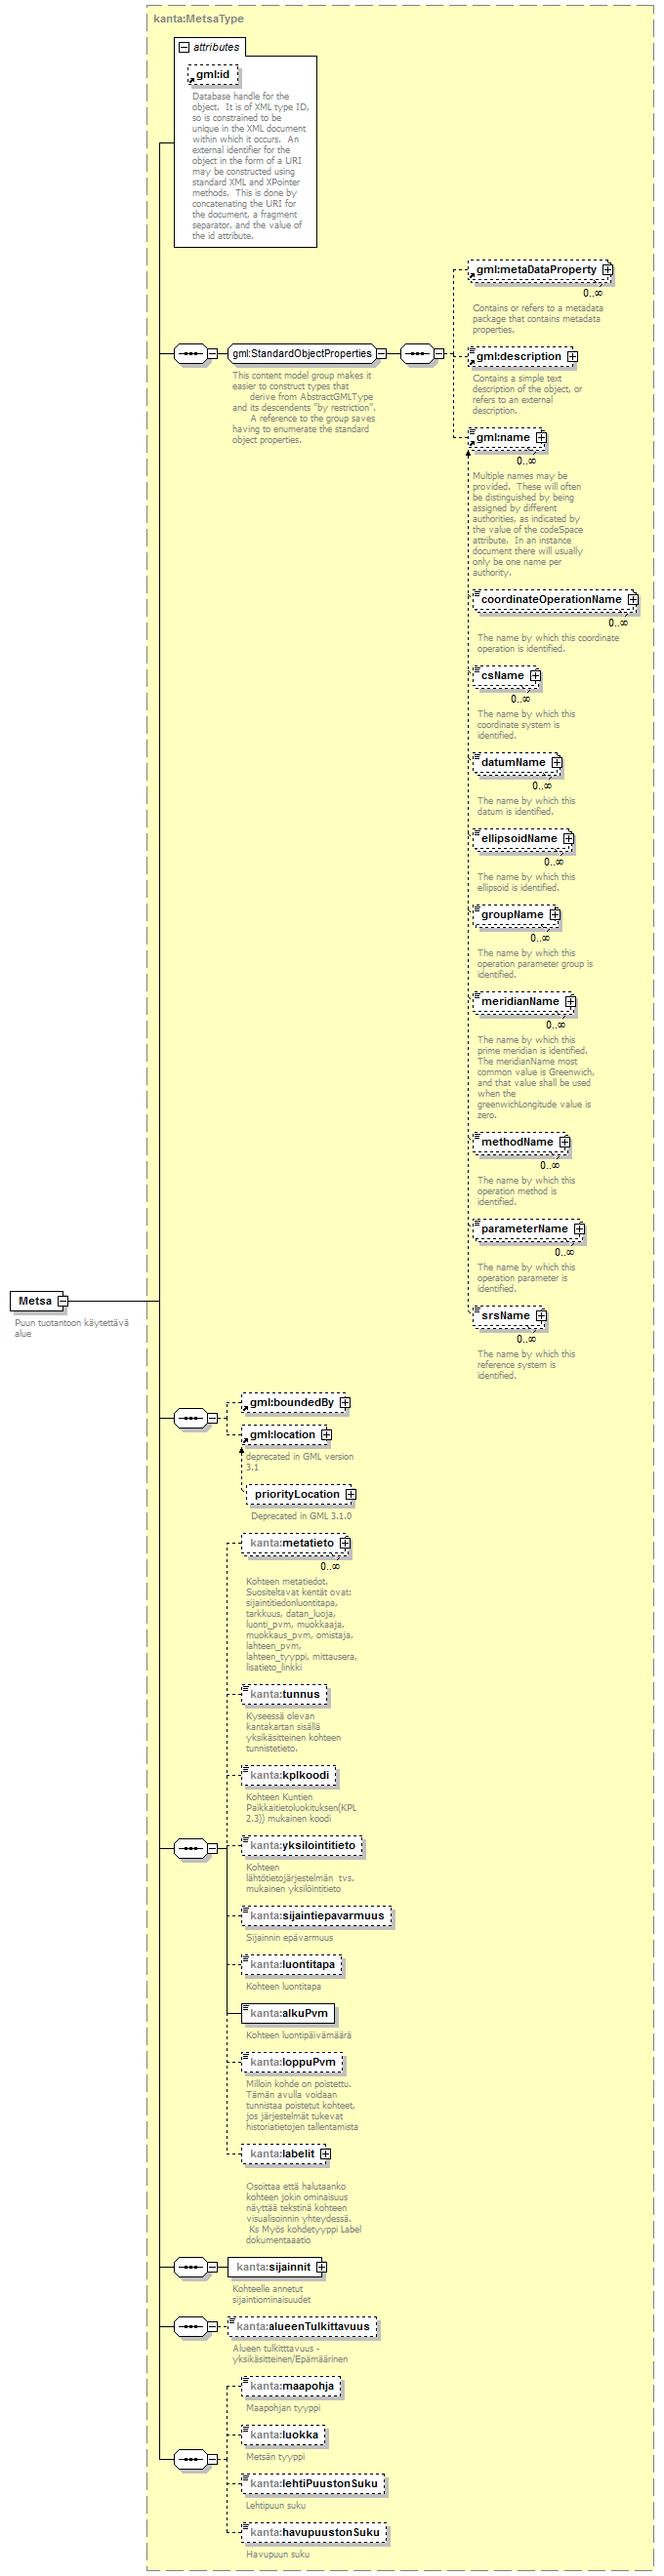Expand ellipsoidName element

(x=568, y=839)
